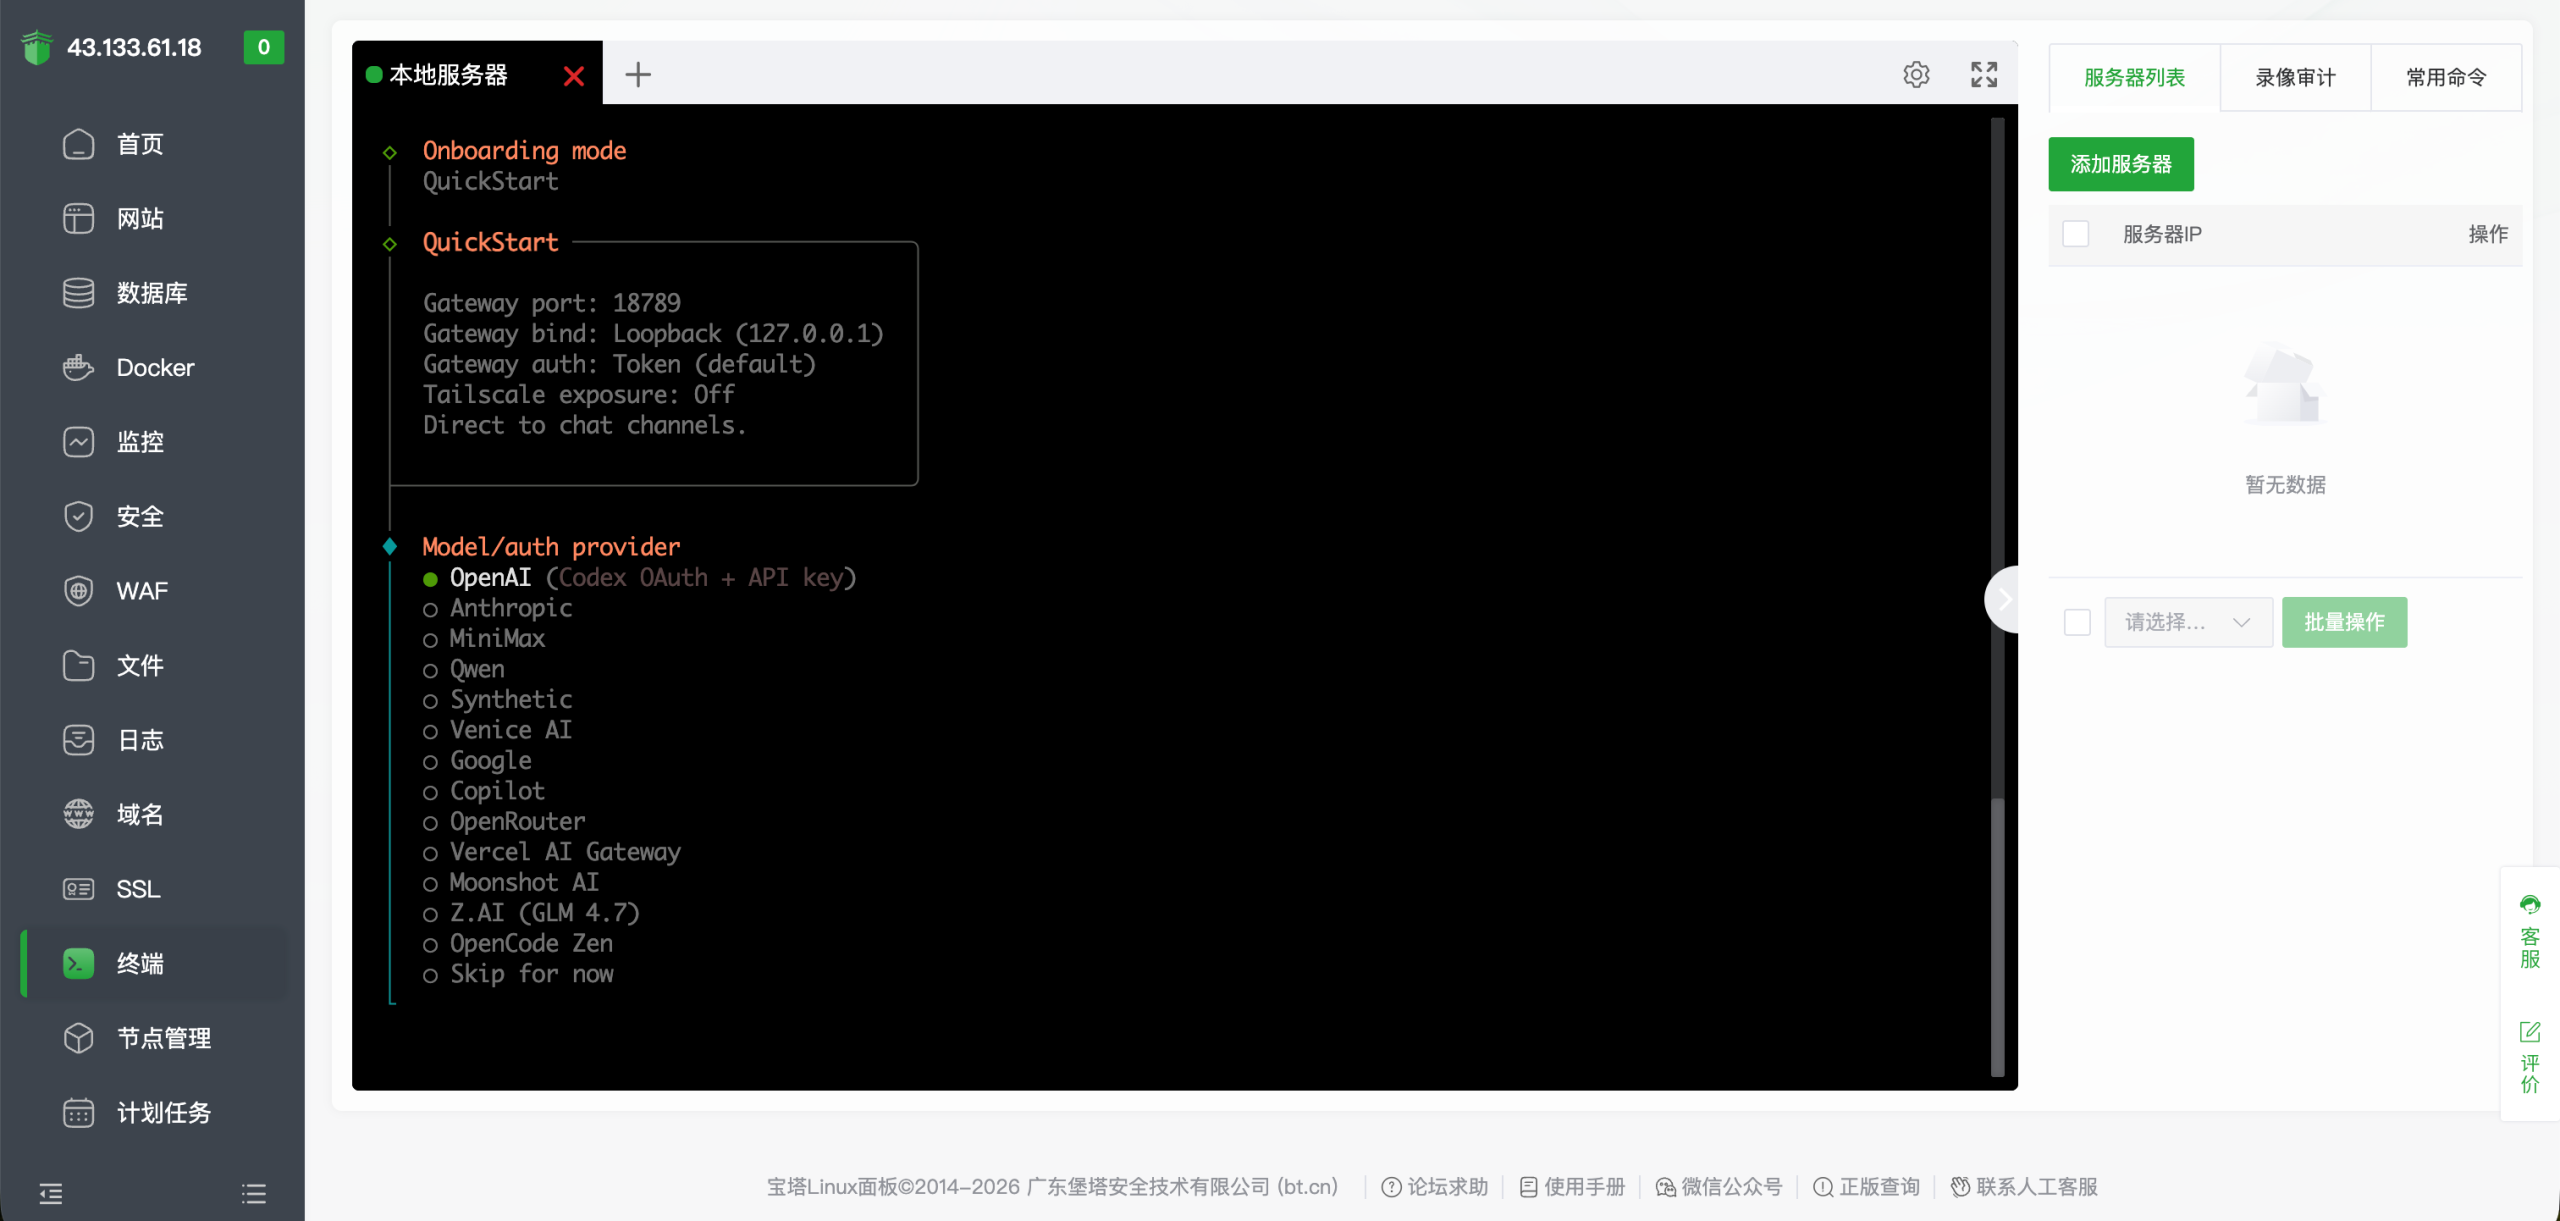The width and height of the screenshot is (2560, 1221).
Task: Go to the WAF page
Action: coord(141,591)
